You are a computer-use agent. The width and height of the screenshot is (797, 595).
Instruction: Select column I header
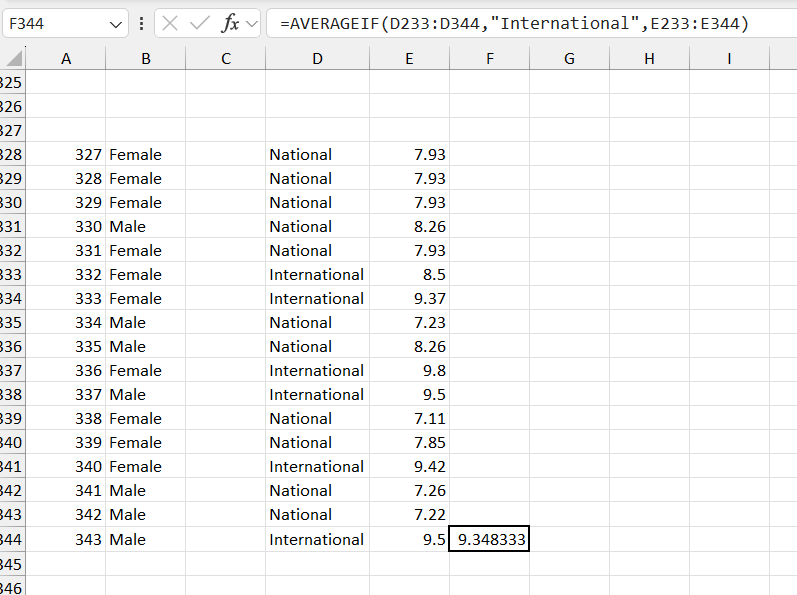point(729,59)
